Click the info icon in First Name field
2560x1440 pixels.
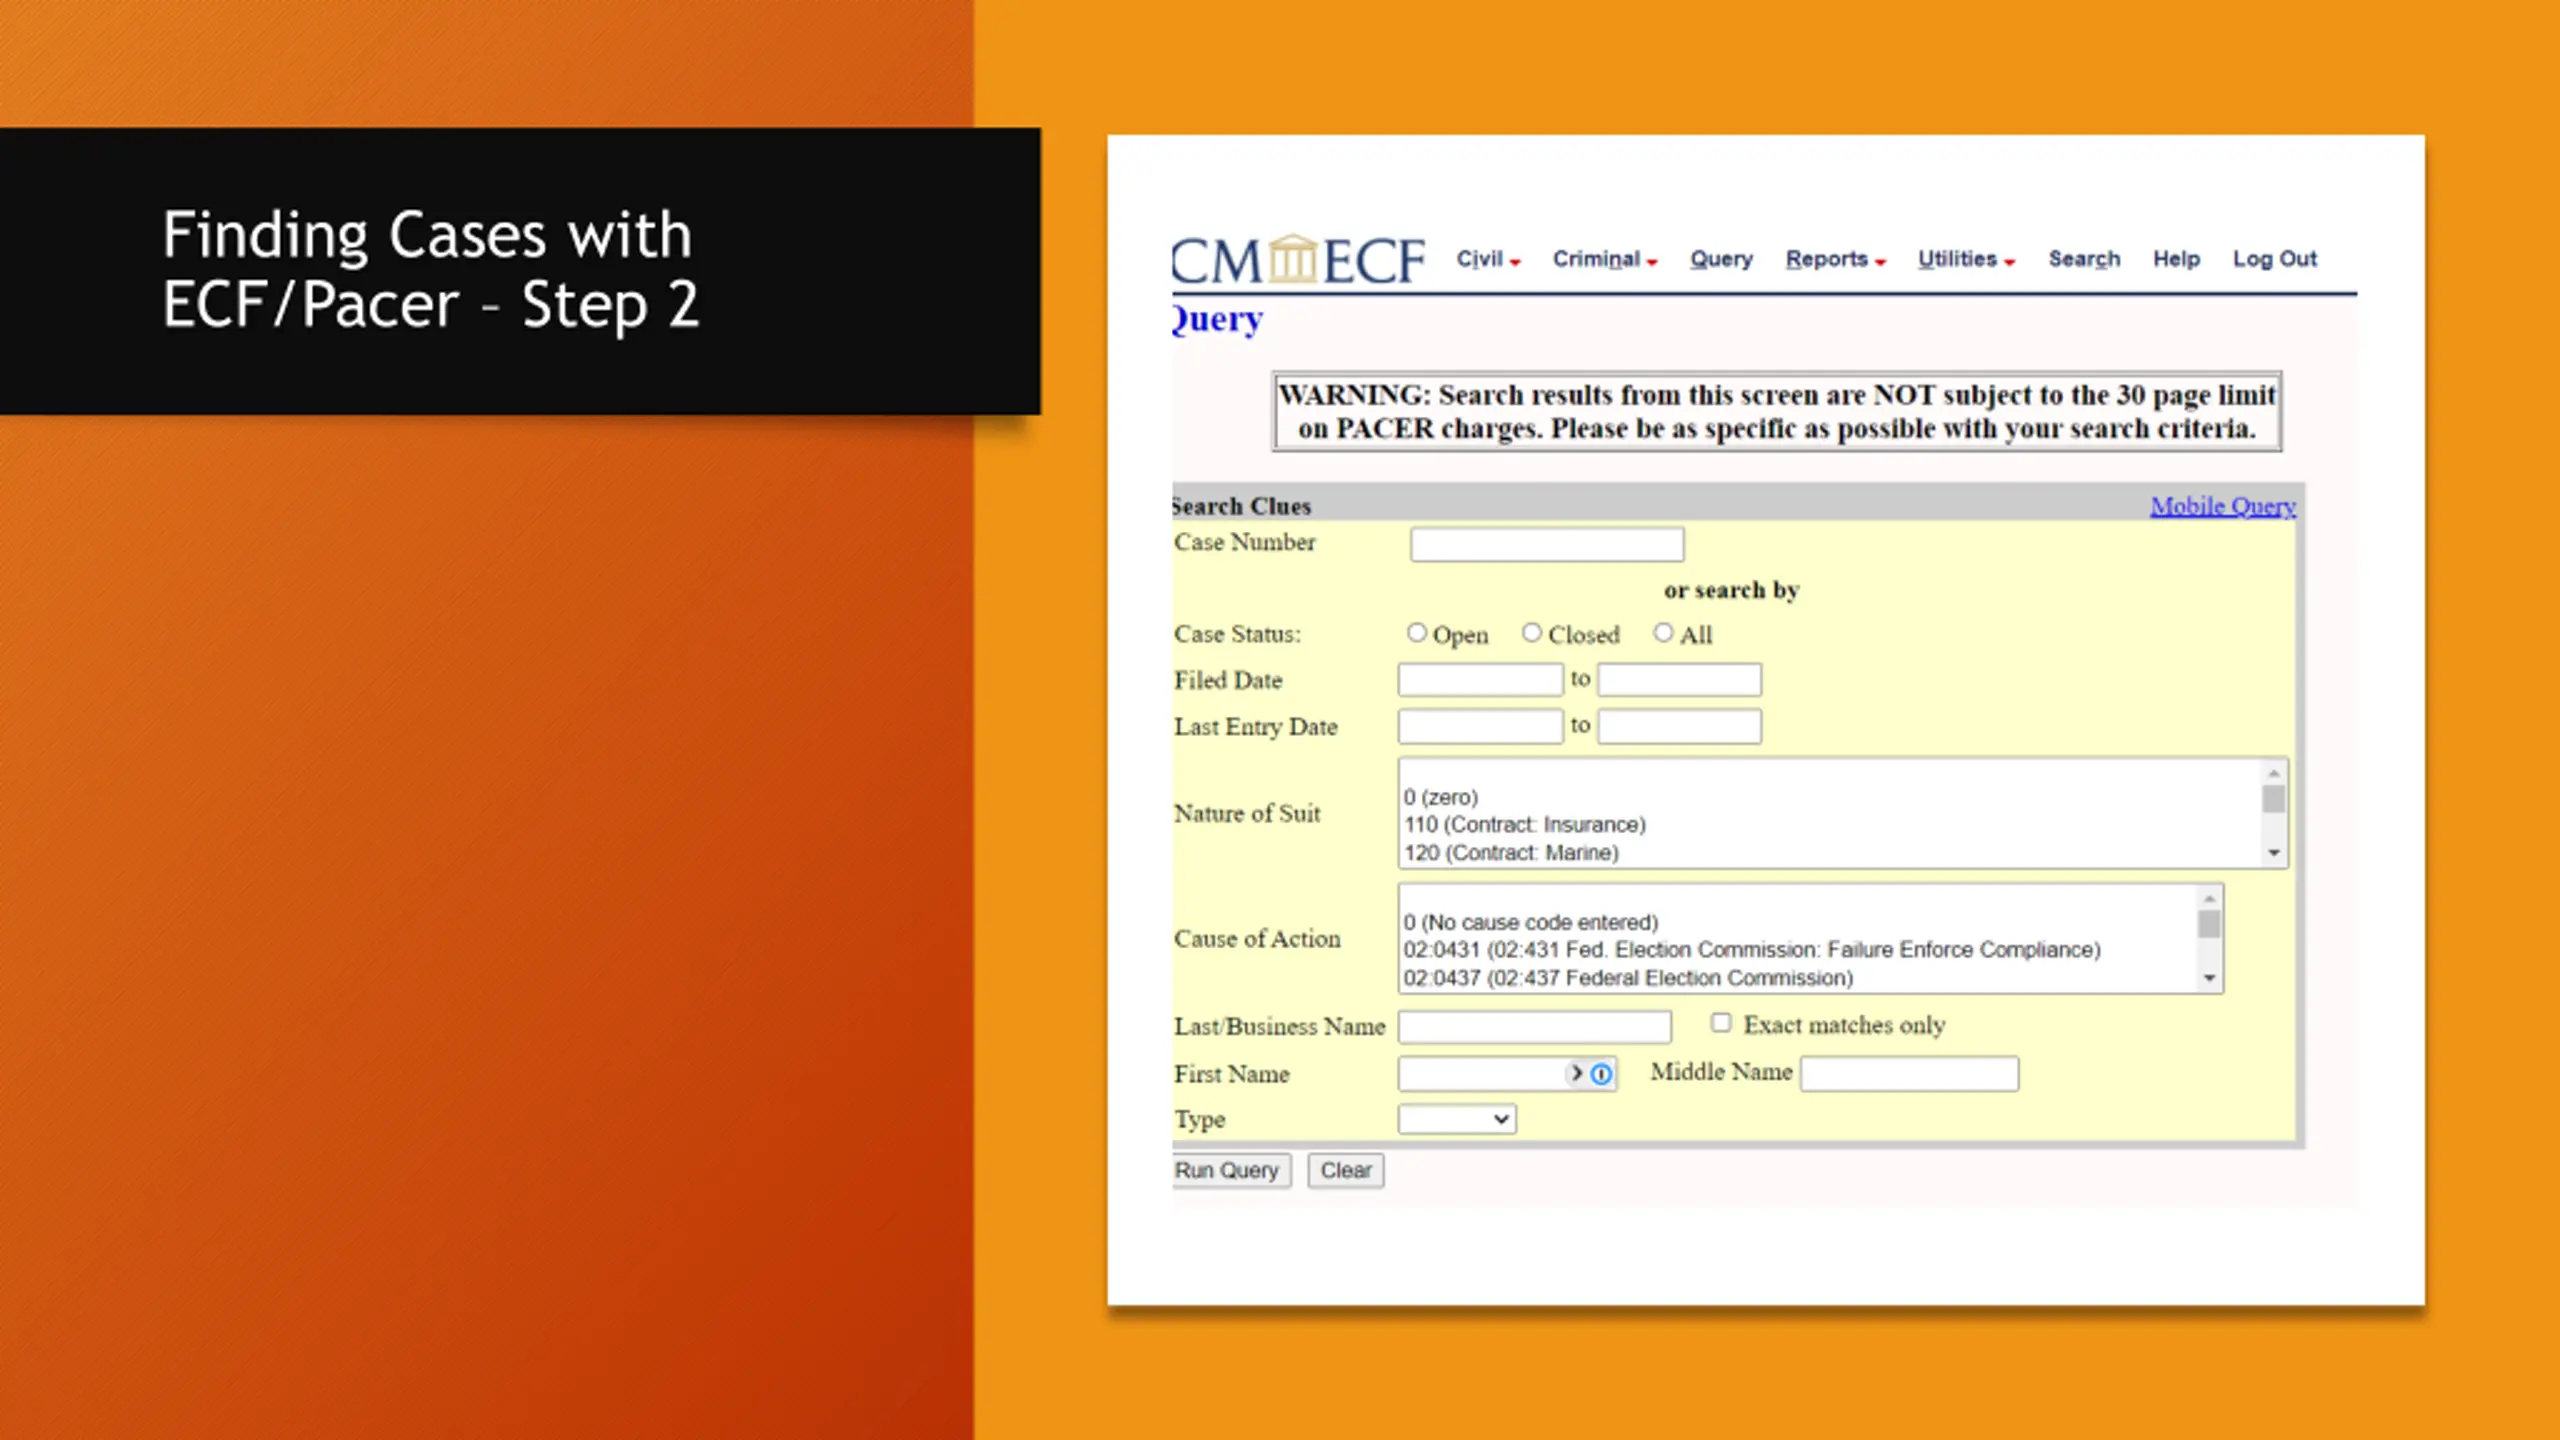[x=1601, y=1074]
